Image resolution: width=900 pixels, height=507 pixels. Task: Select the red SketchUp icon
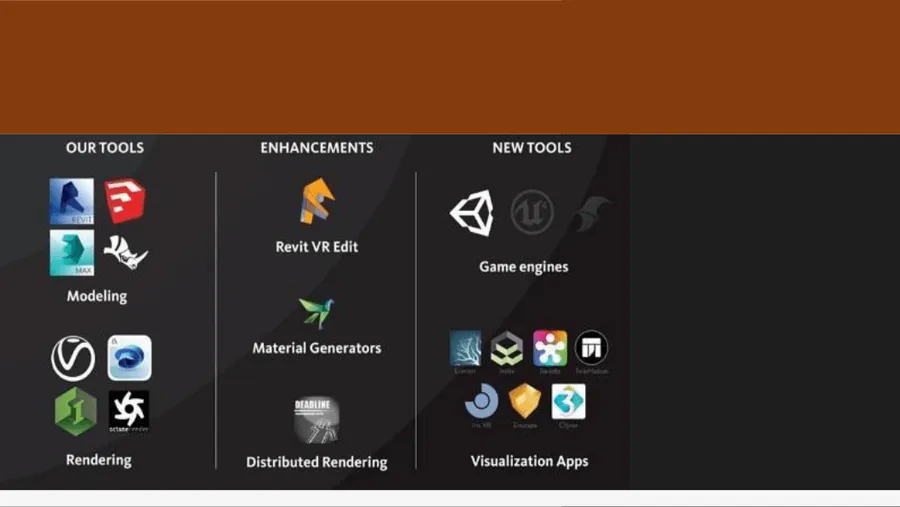[125, 201]
